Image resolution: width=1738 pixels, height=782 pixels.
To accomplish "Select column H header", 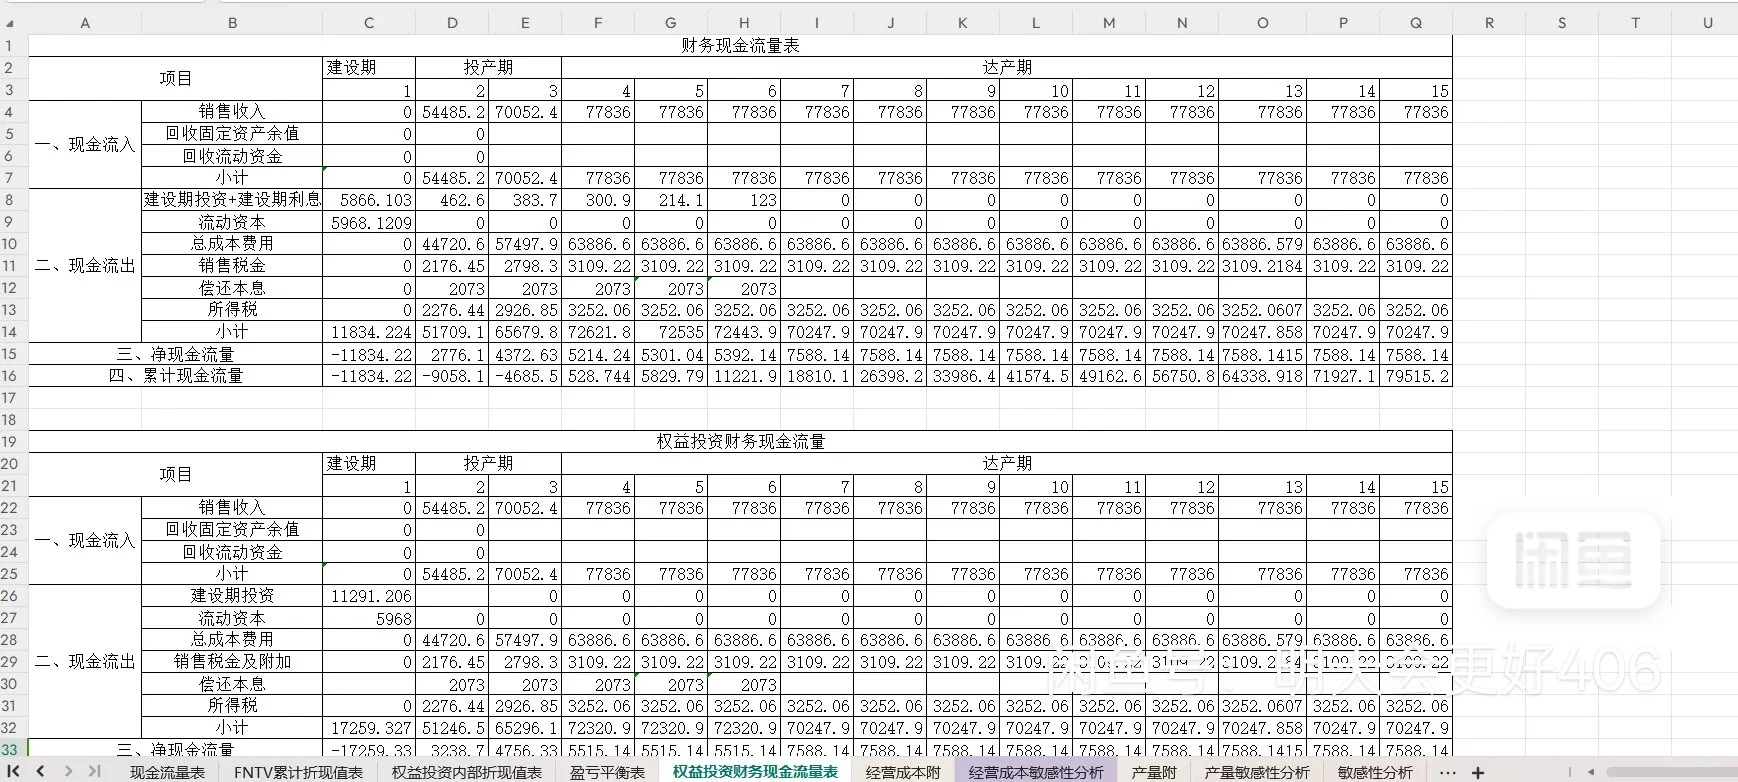I will click(x=744, y=22).
